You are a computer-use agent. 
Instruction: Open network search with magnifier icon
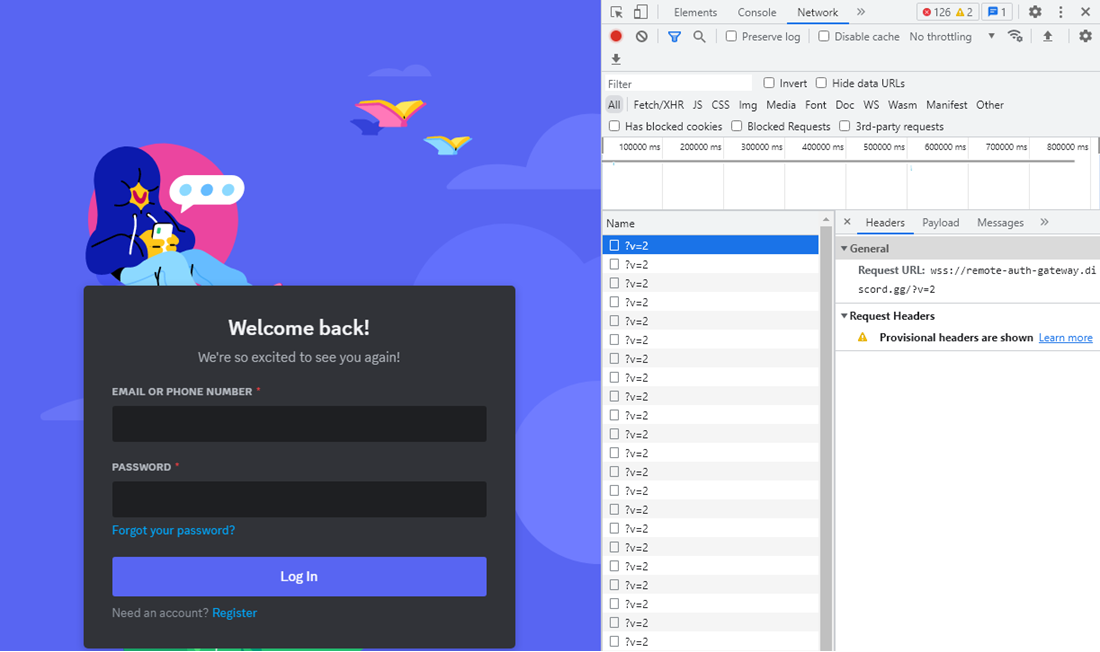coord(699,36)
